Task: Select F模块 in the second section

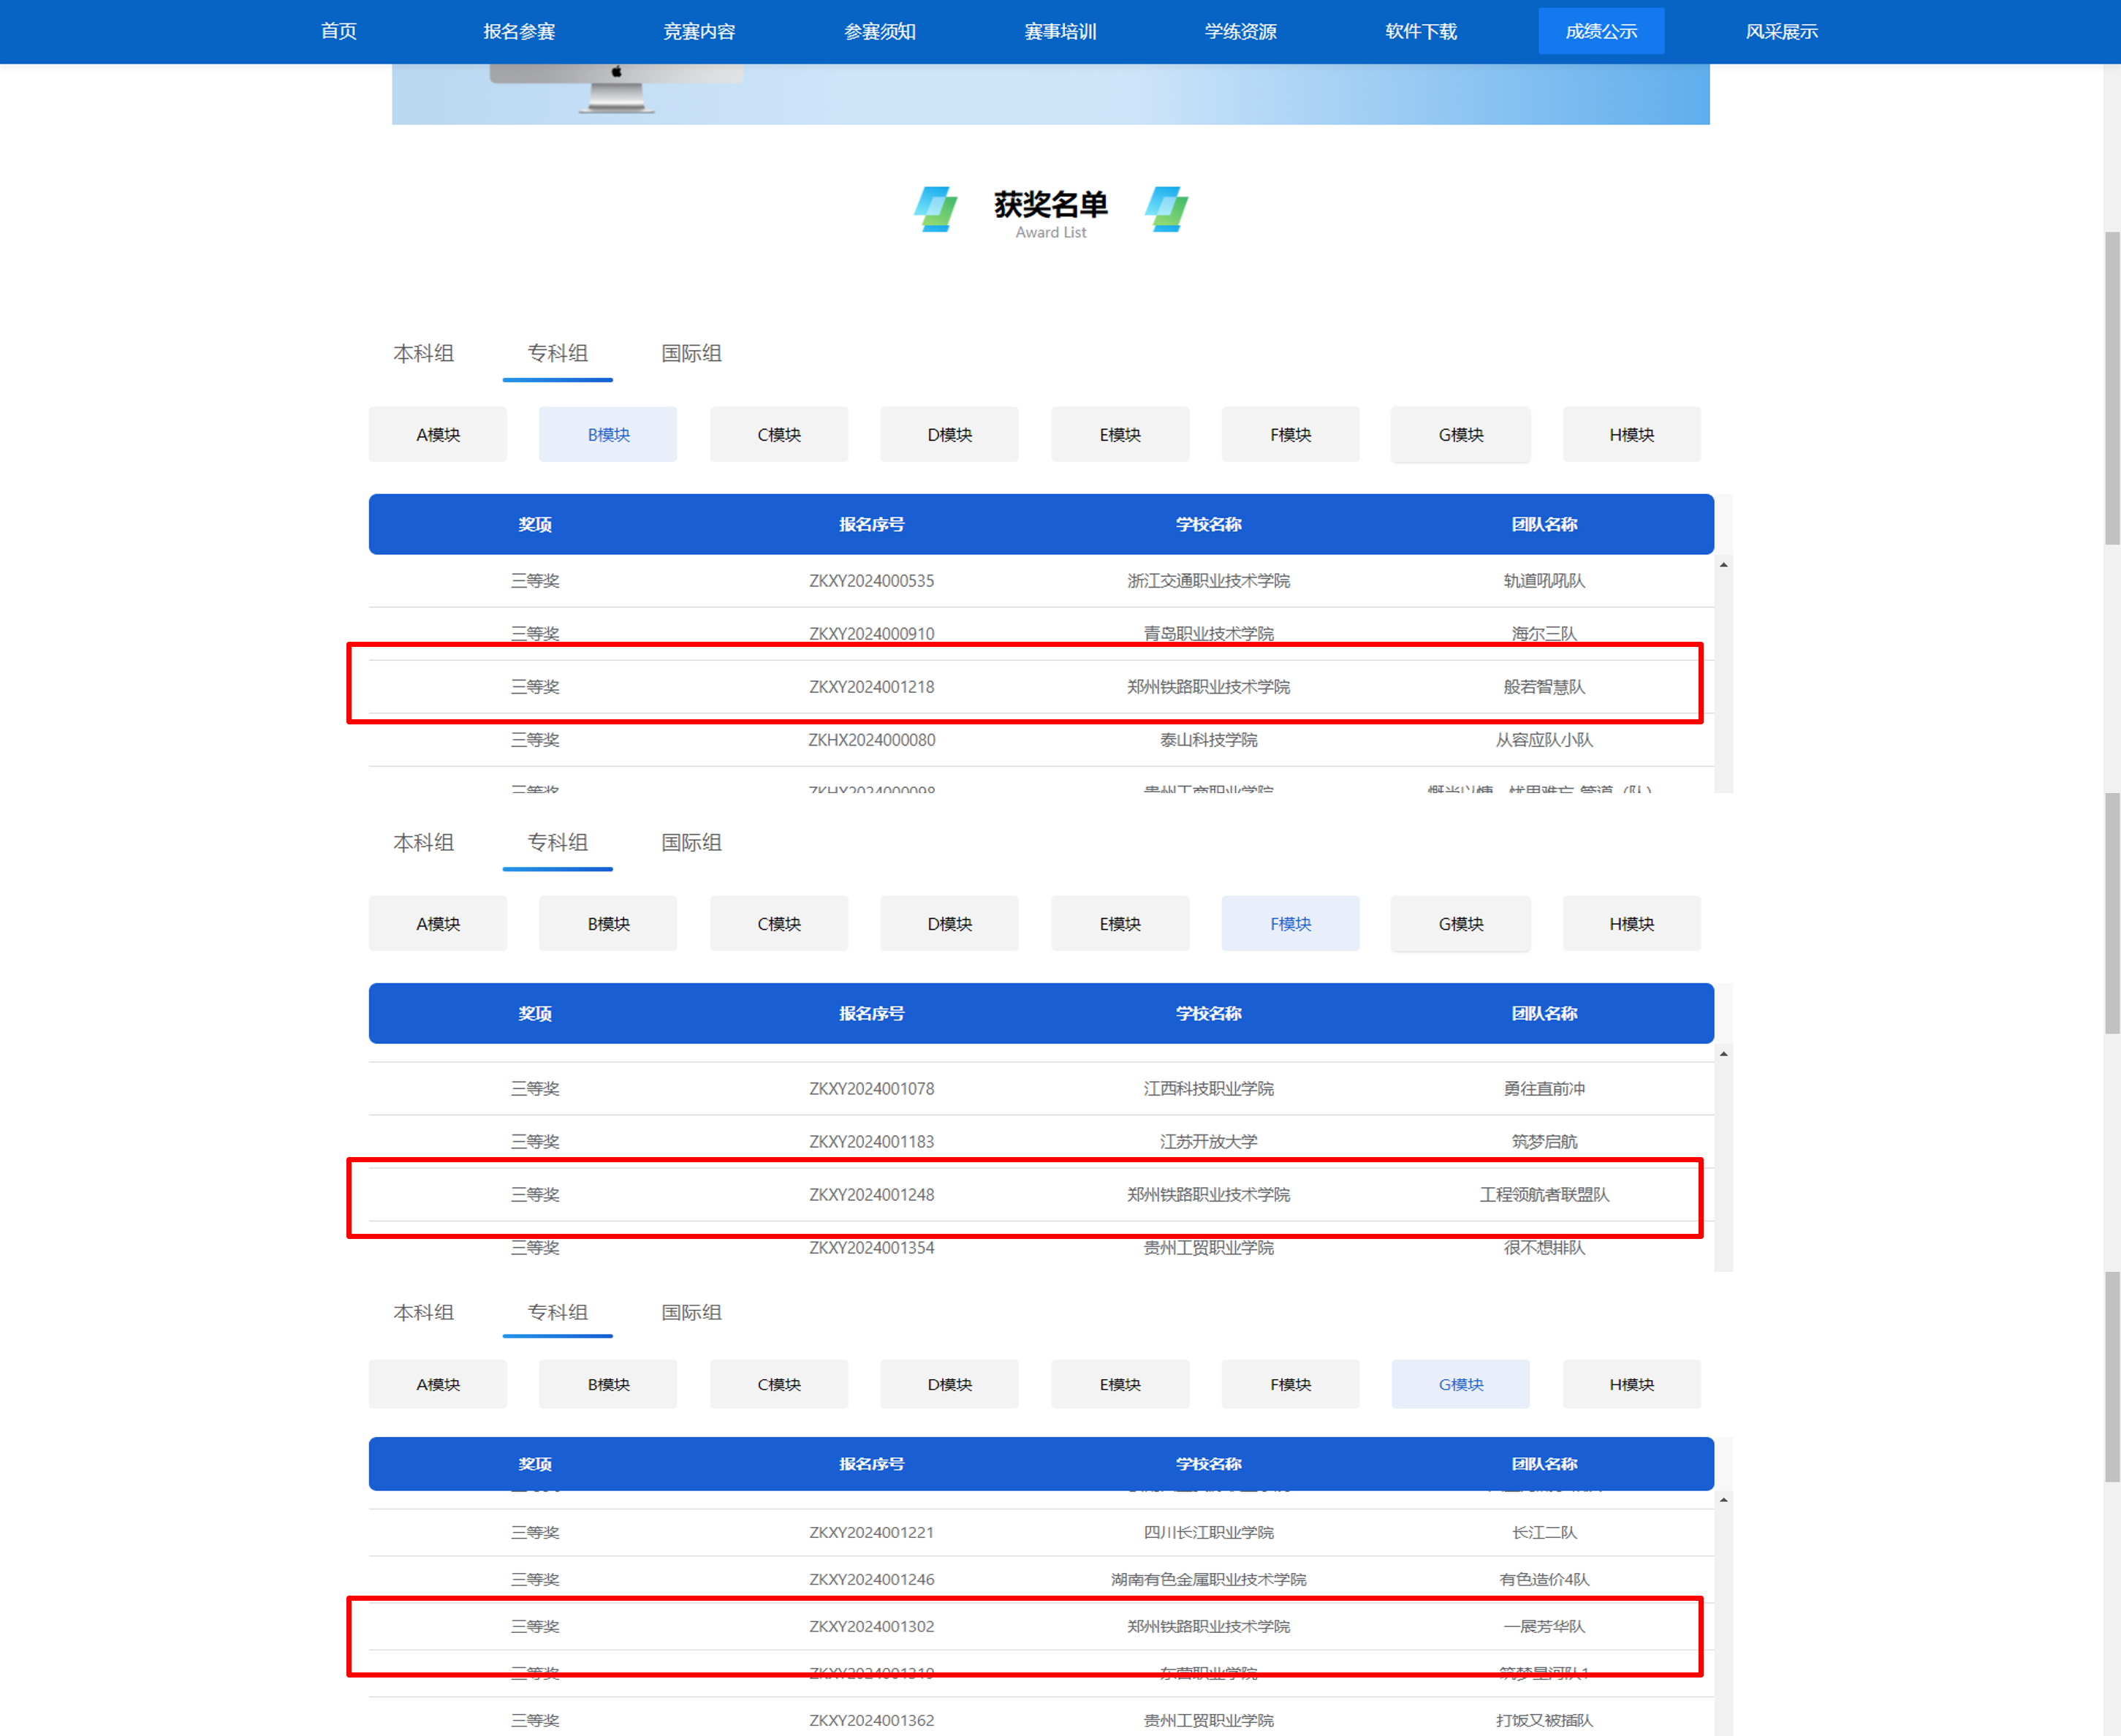Action: [x=1290, y=923]
